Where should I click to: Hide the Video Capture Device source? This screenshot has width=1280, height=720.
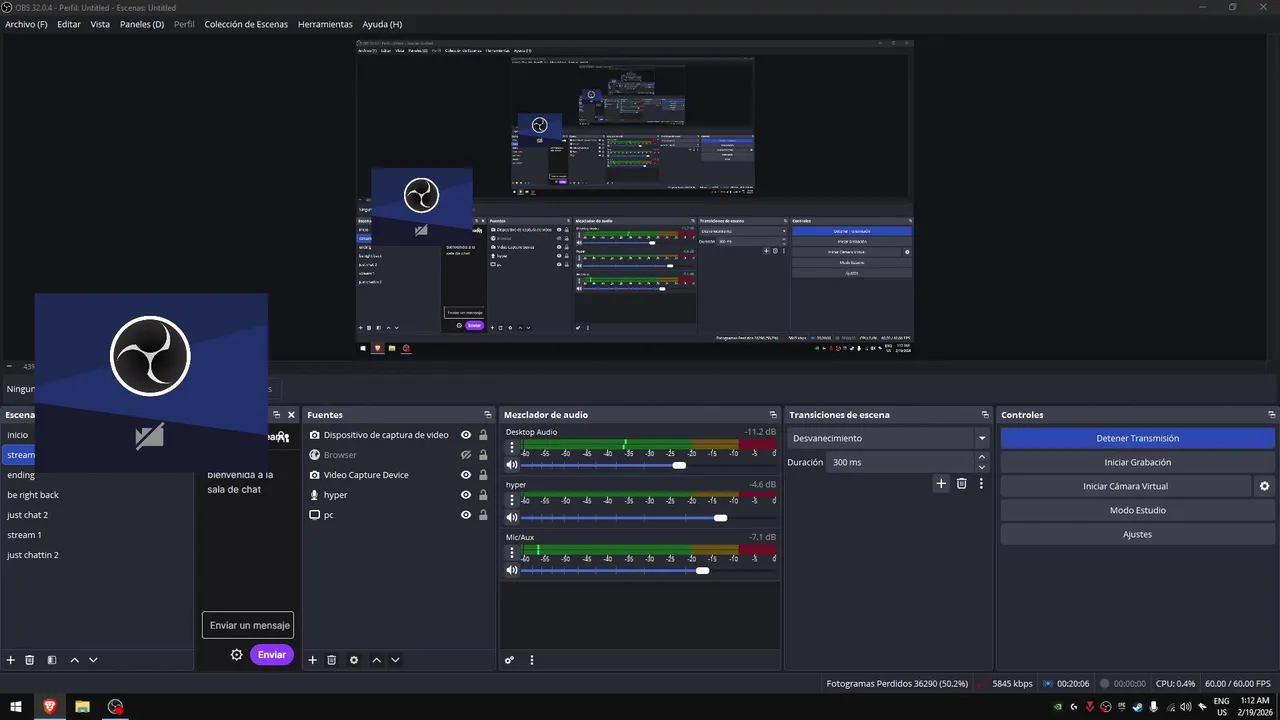pyautogui.click(x=466, y=475)
